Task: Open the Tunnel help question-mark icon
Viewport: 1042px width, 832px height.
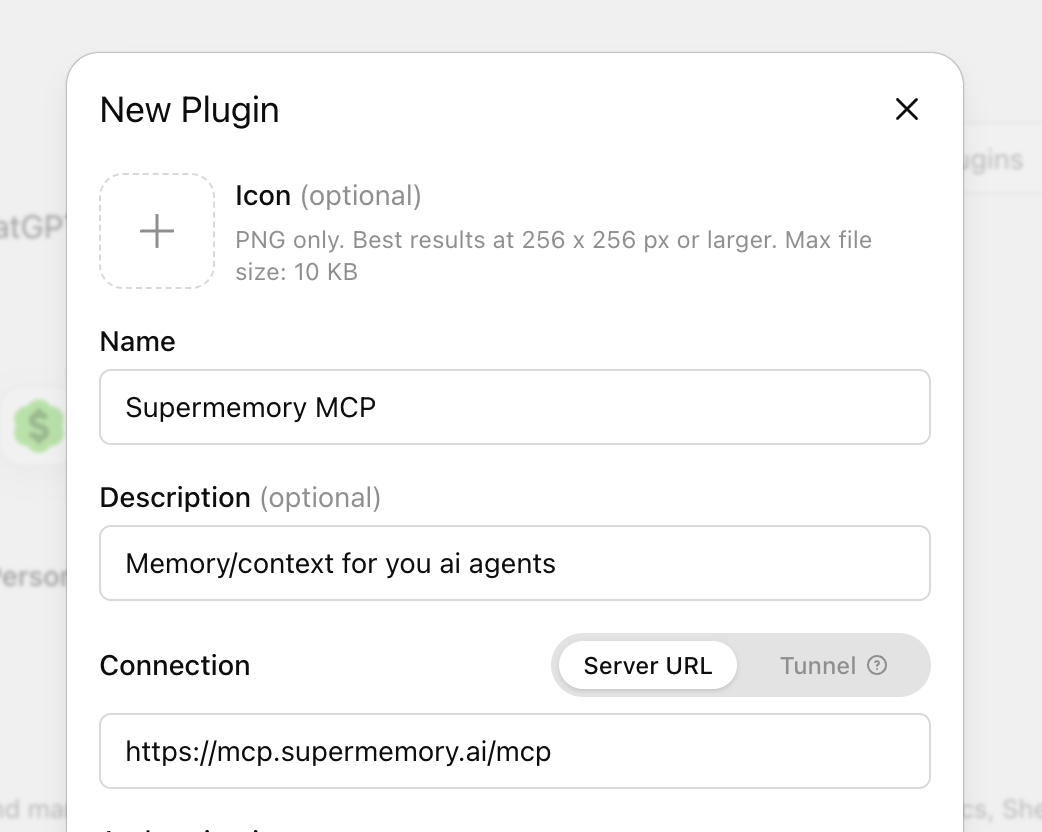Action: [877, 665]
